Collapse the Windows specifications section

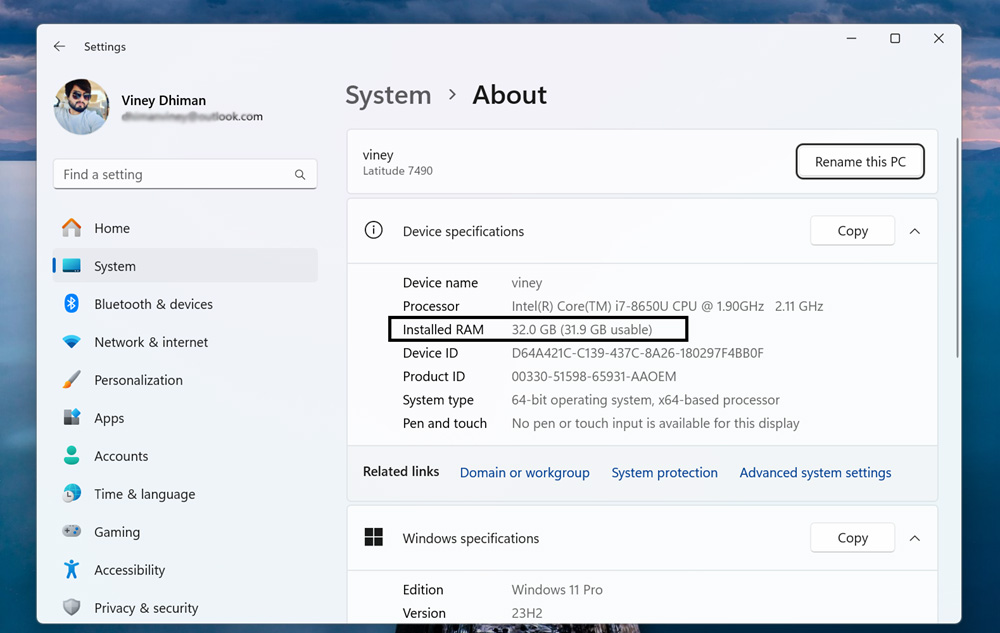[x=915, y=538]
